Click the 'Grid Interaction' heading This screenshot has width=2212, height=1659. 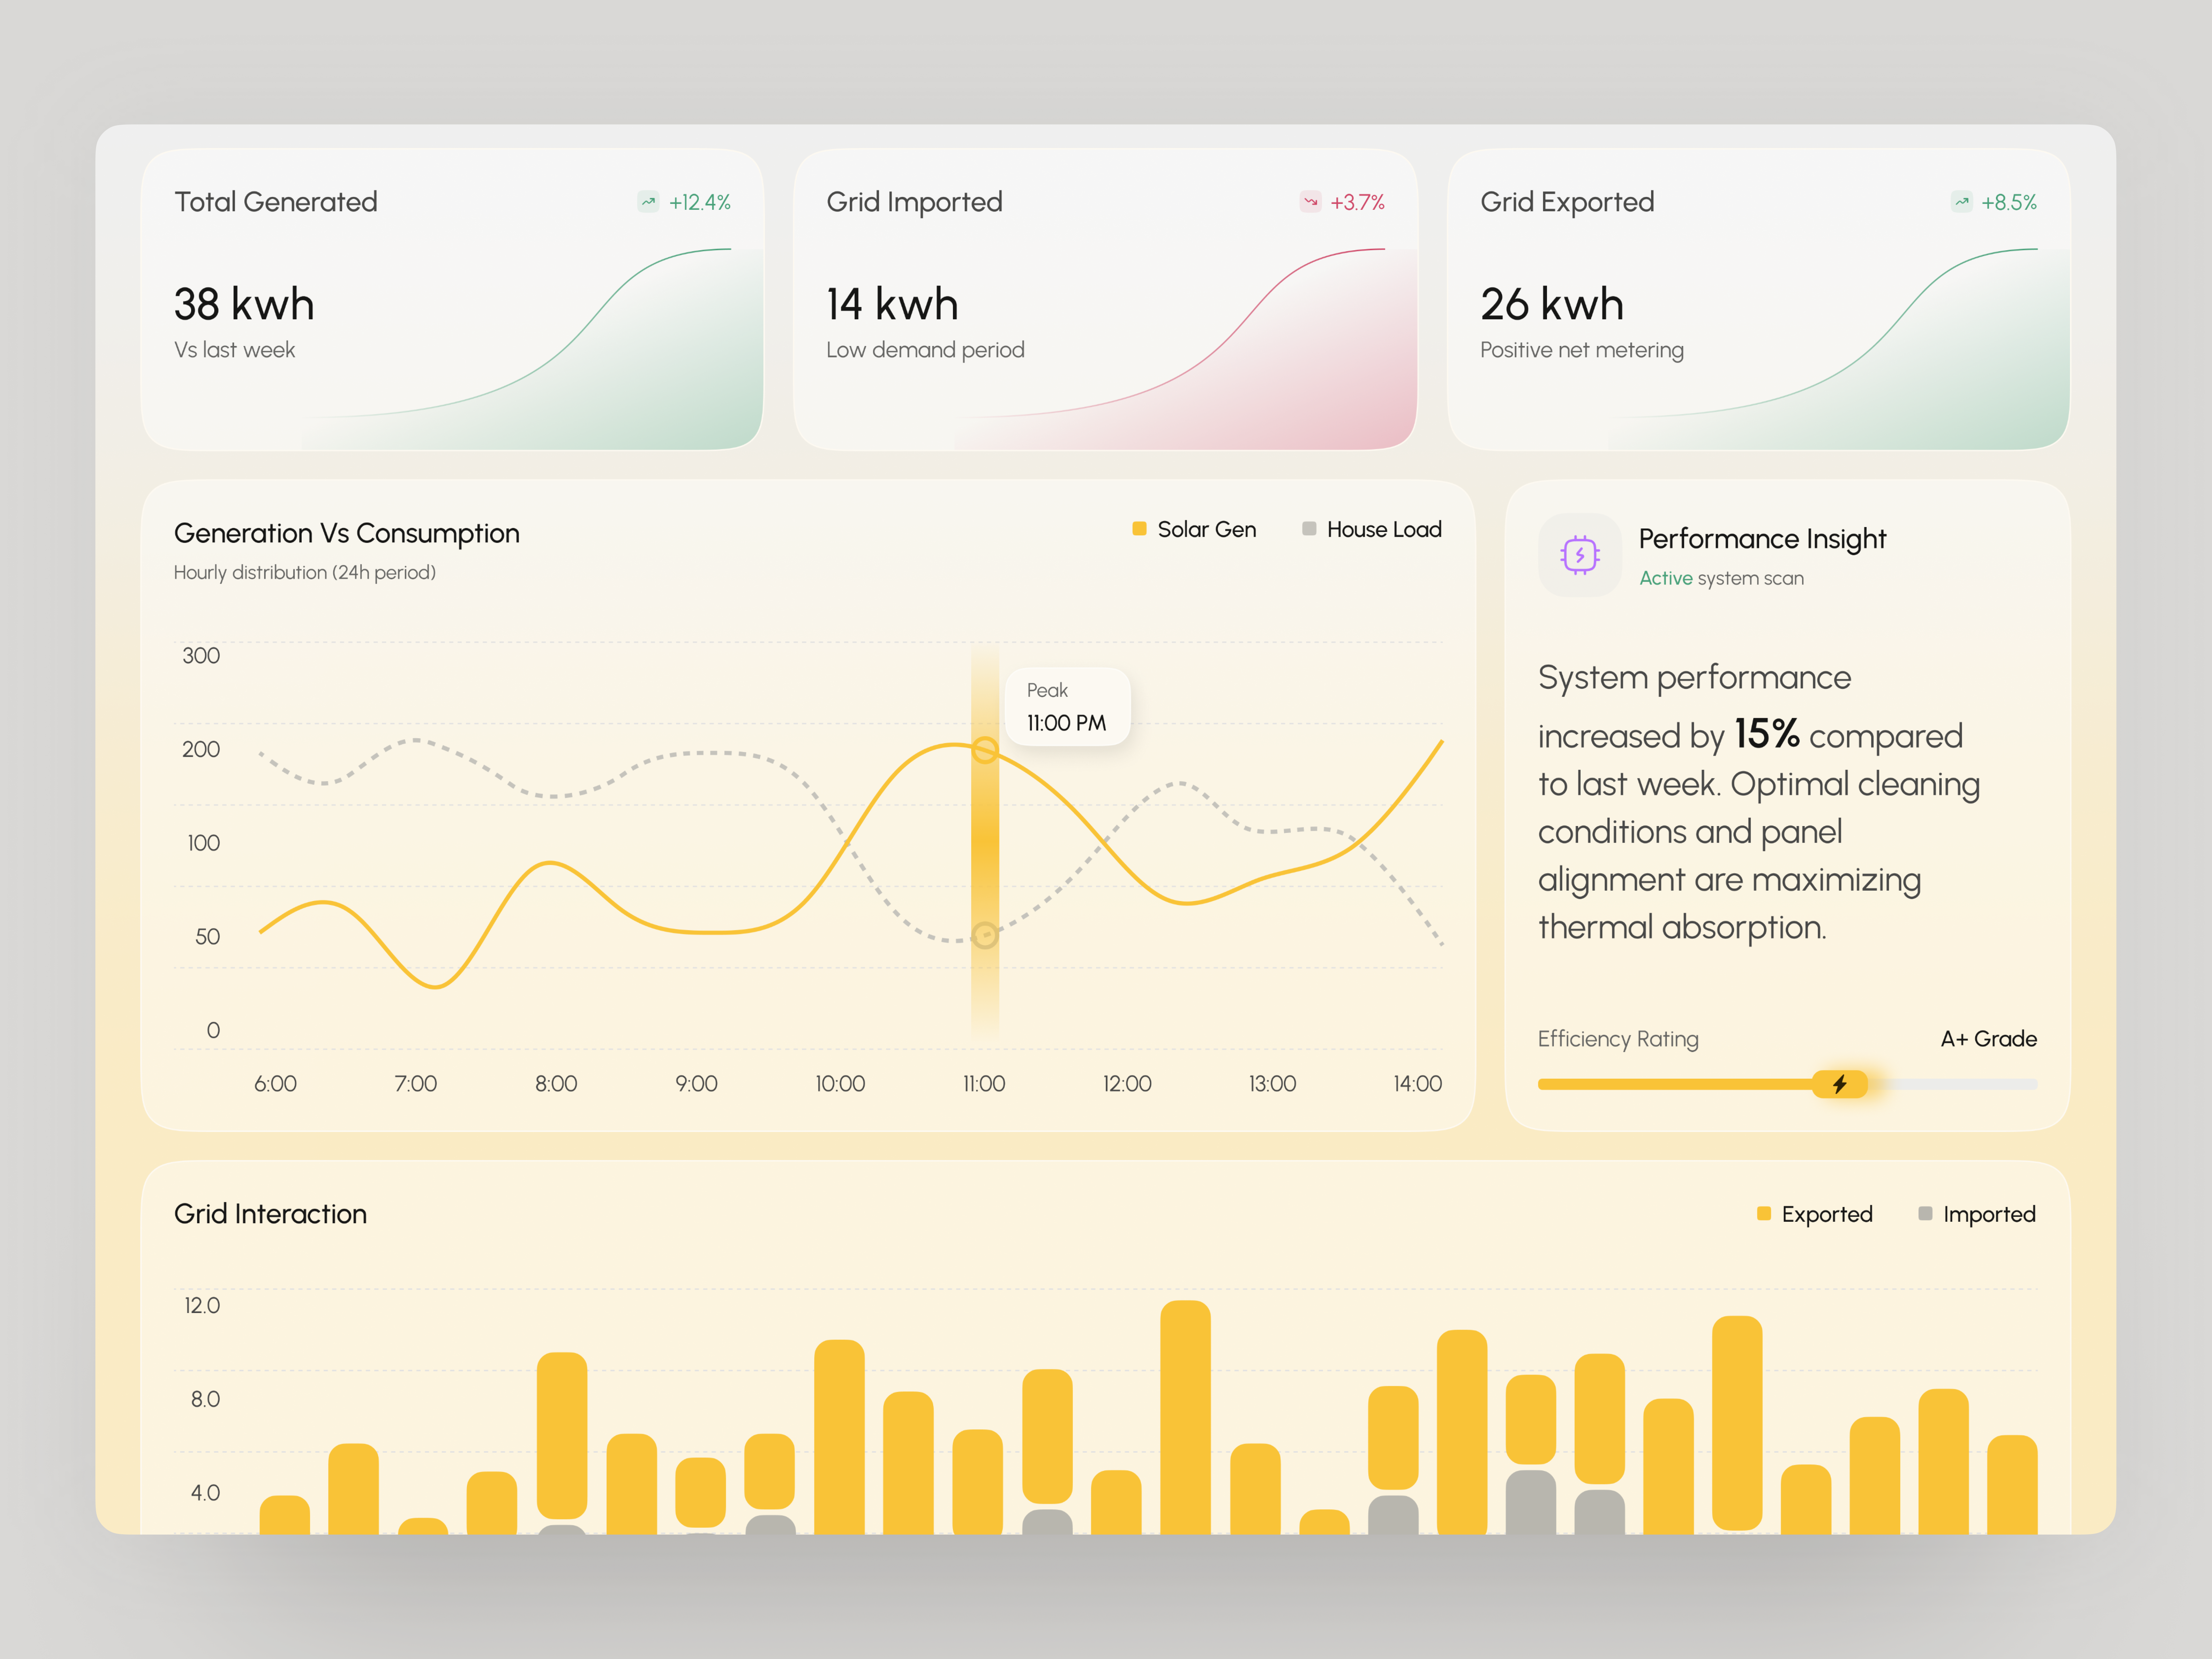coord(270,1214)
